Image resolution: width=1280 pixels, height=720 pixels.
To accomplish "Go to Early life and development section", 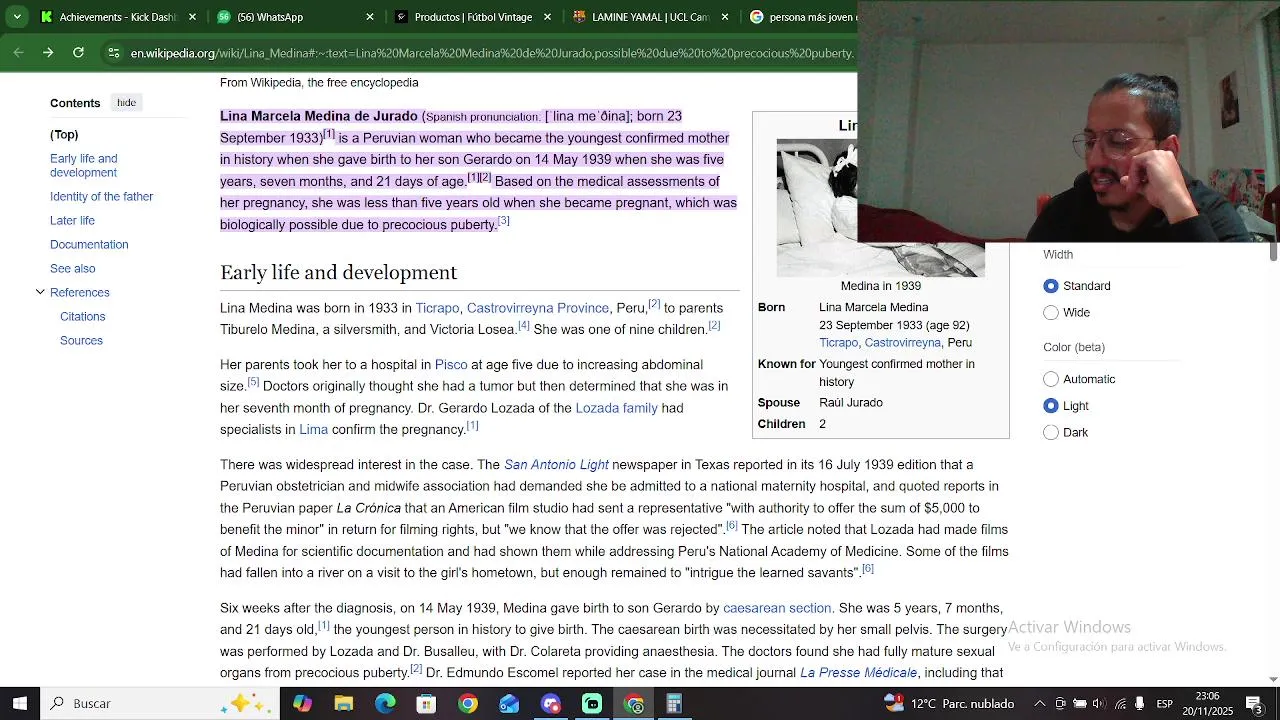I will pyautogui.click(x=84, y=165).
